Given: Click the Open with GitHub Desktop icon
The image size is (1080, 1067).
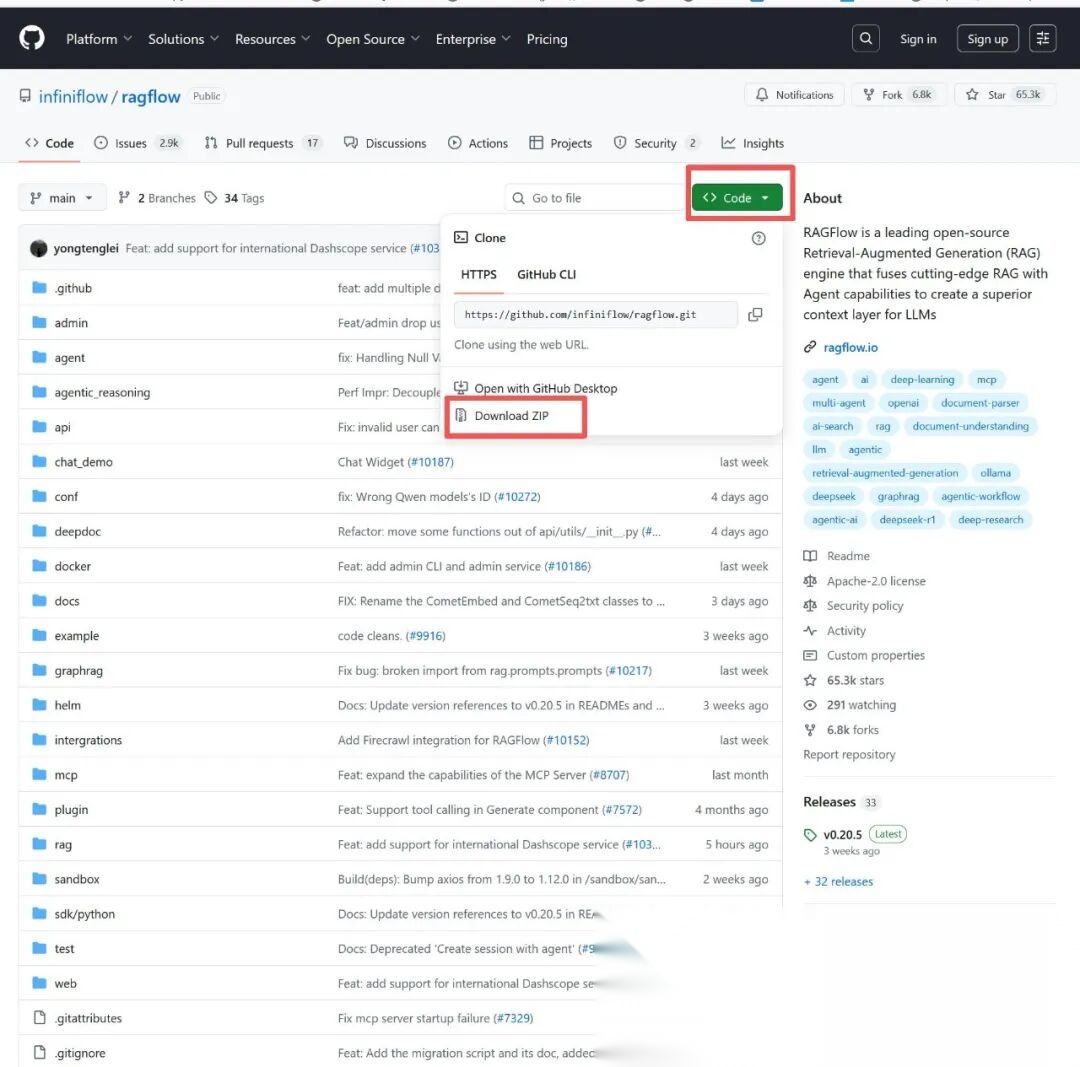Looking at the screenshot, I should (461, 388).
